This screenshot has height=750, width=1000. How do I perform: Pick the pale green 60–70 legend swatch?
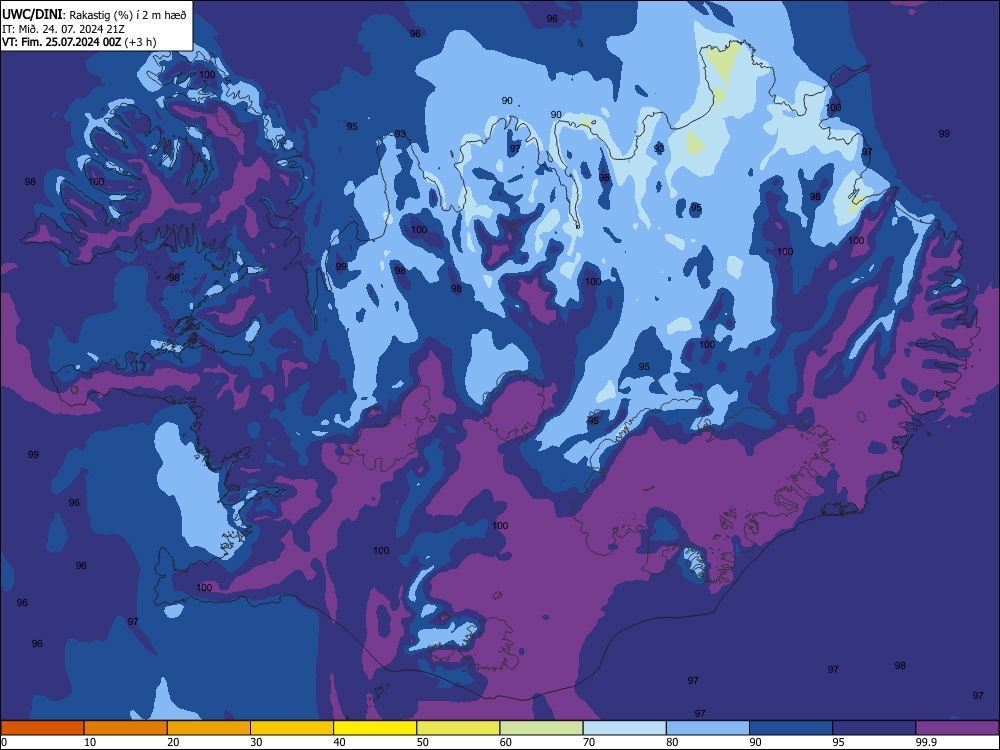coord(541,728)
